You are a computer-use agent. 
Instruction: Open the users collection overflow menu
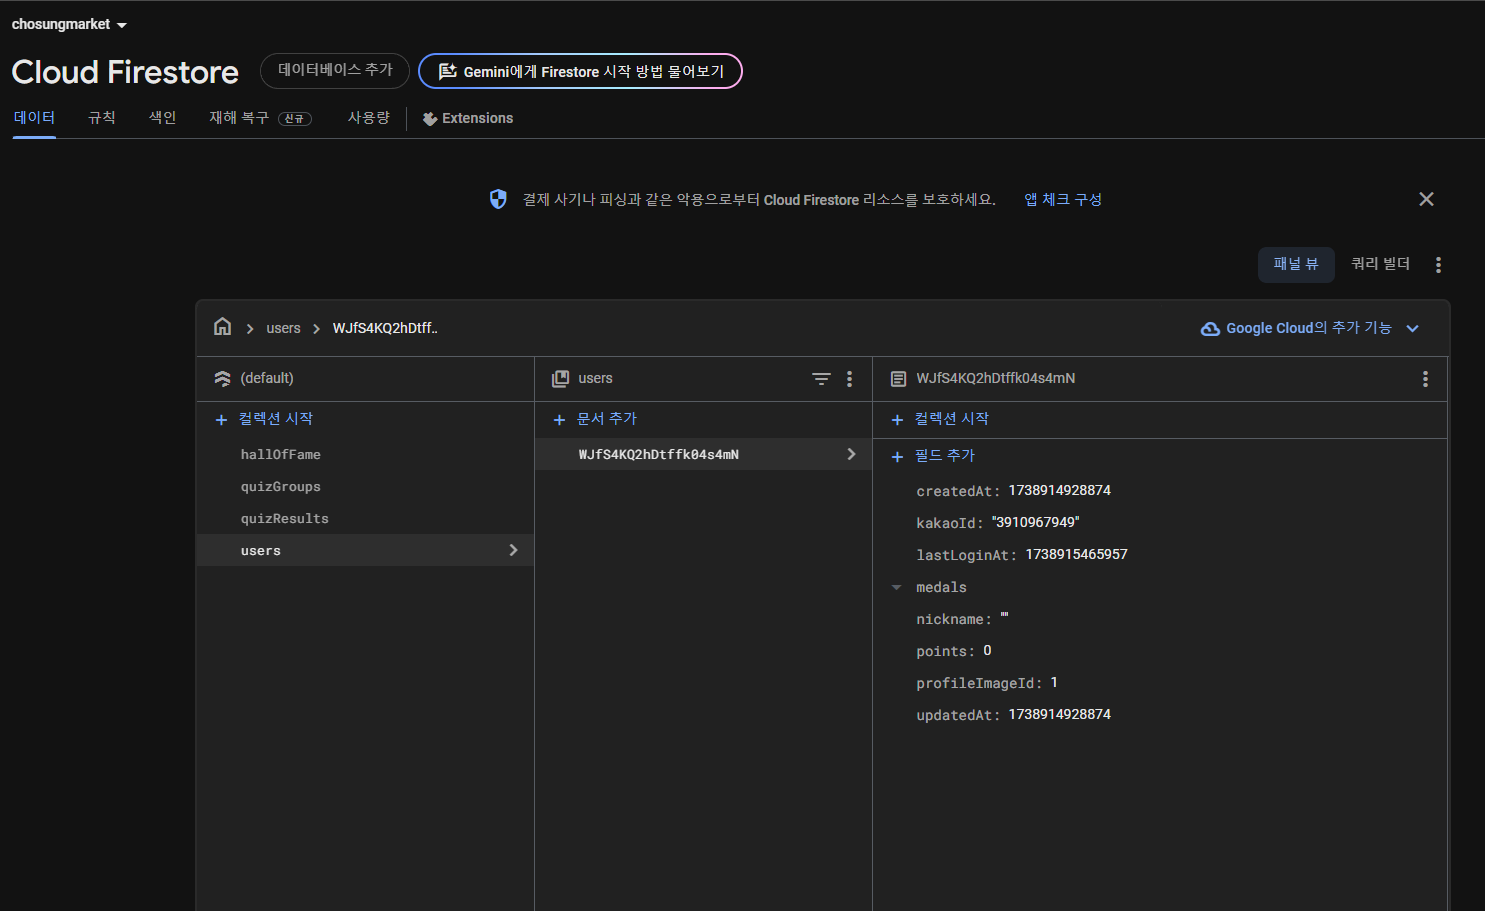click(849, 379)
